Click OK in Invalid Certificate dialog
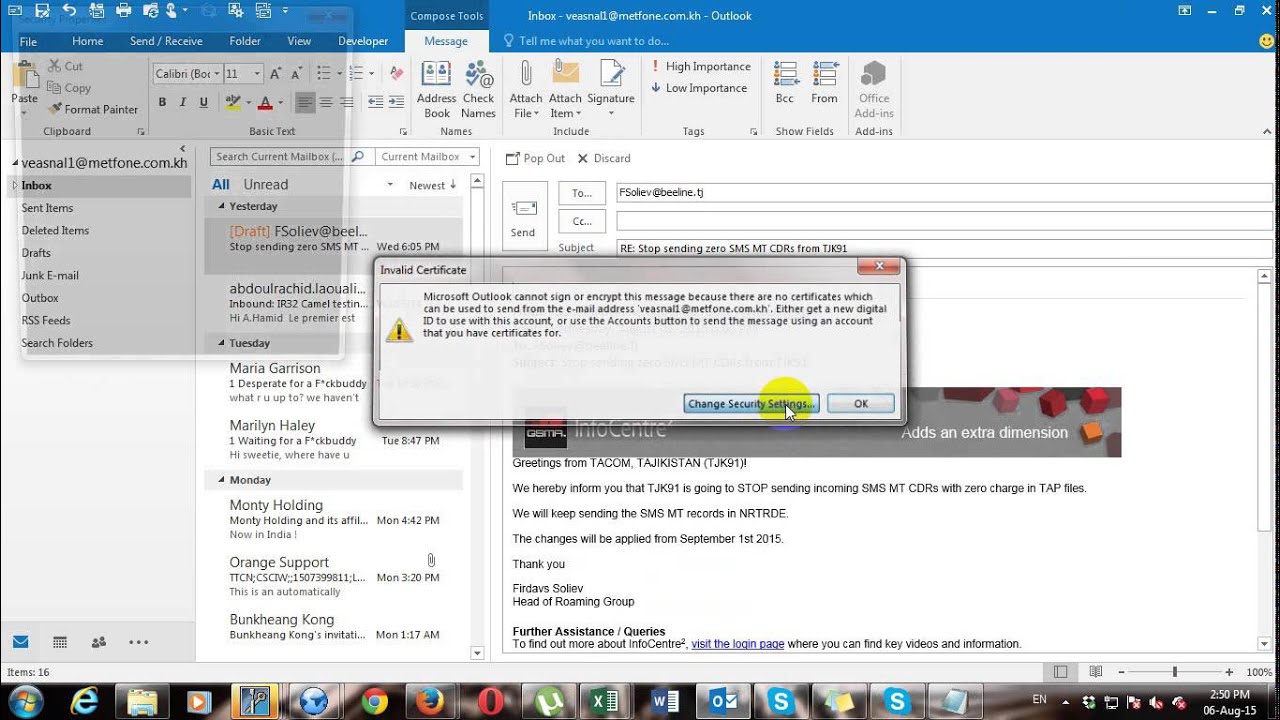 pos(860,404)
